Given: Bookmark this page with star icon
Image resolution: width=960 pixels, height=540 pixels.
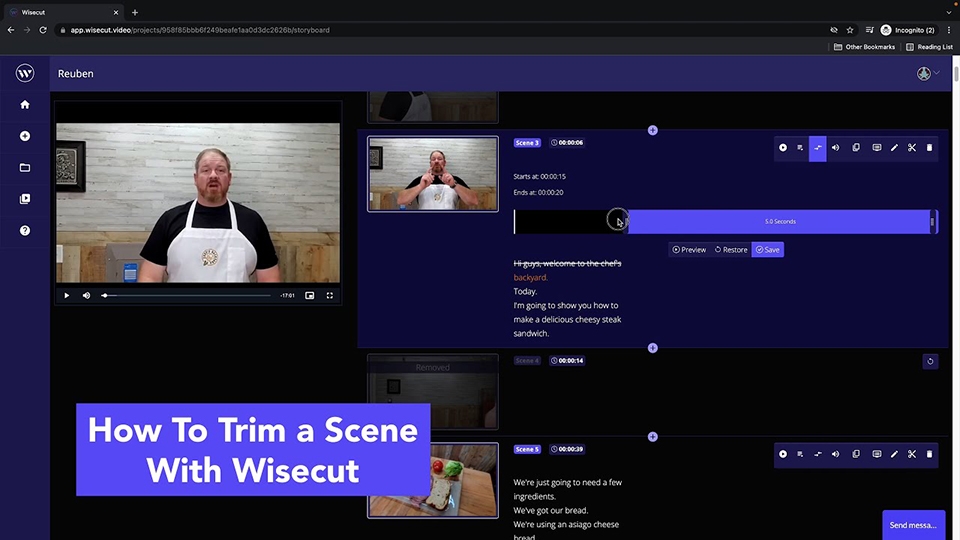Looking at the screenshot, I should 850,30.
